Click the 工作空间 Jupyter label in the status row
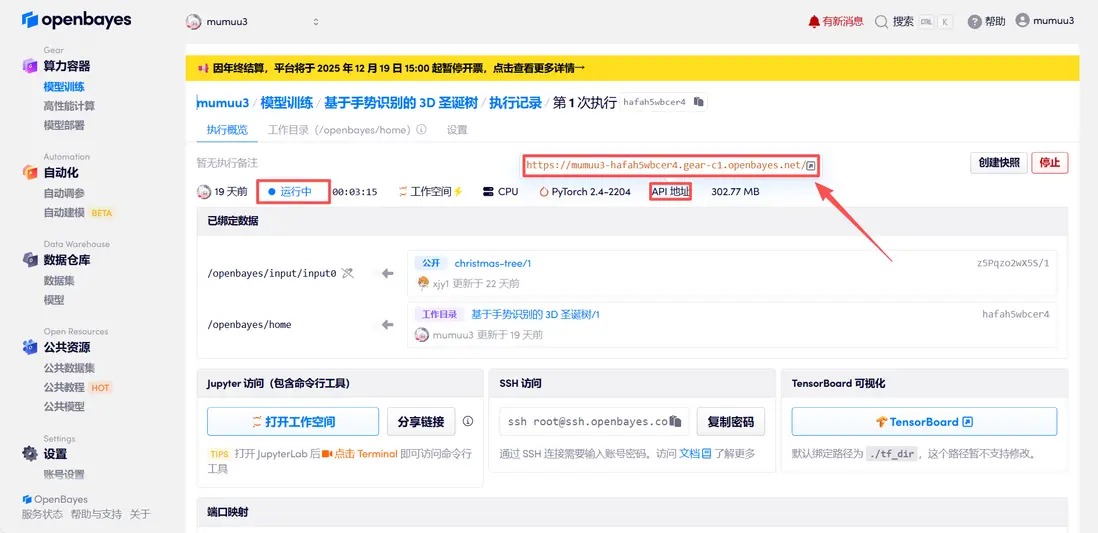 pyautogui.click(x=431, y=191)
